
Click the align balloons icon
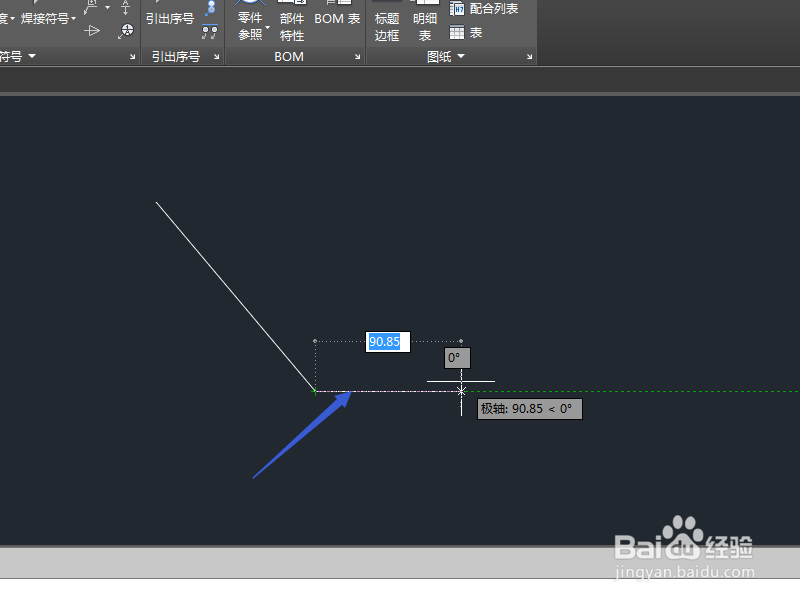click(x=210, y=32)
